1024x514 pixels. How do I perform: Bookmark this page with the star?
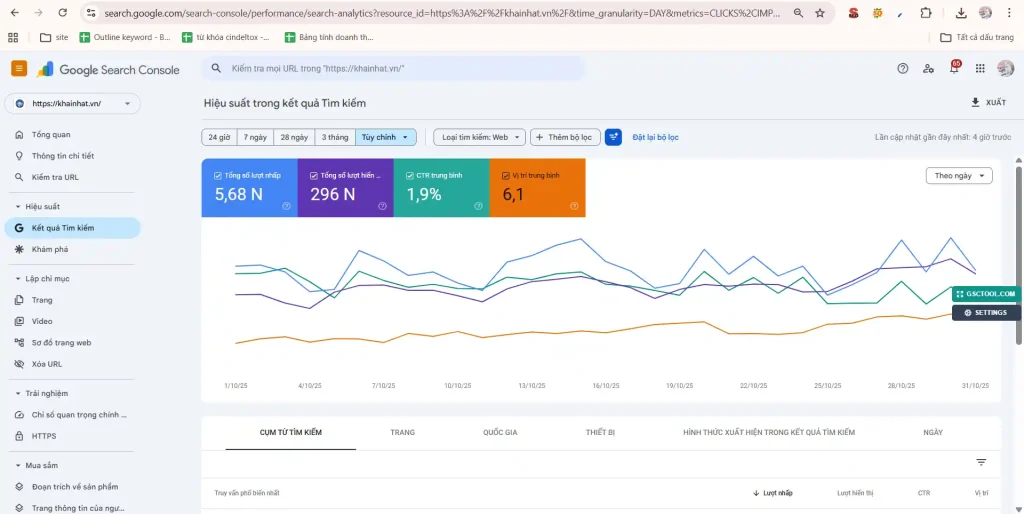[x=820, y=12]
